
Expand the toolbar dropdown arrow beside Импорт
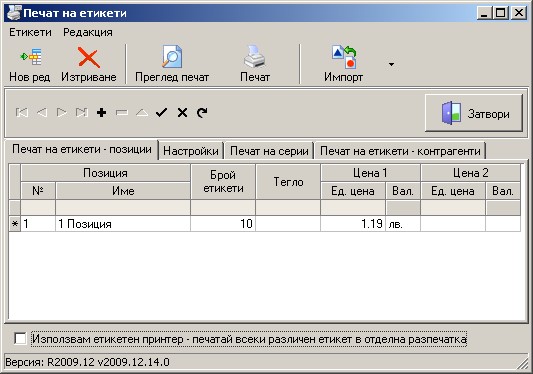pos(391,64)
